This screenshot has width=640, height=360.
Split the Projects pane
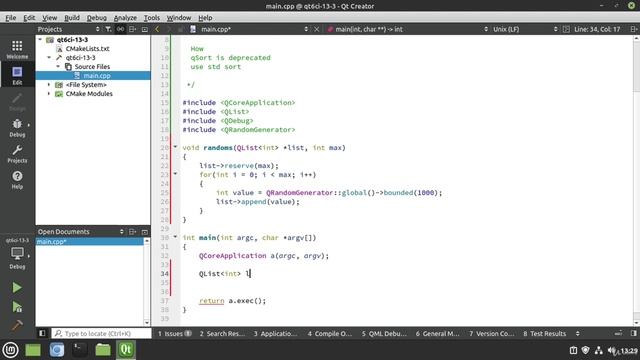(133, 29)
